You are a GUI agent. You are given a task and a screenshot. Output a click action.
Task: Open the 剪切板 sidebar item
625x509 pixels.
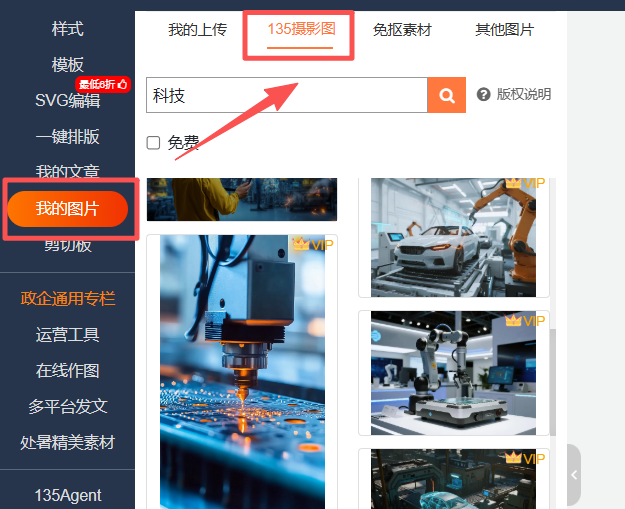(67, 246)
